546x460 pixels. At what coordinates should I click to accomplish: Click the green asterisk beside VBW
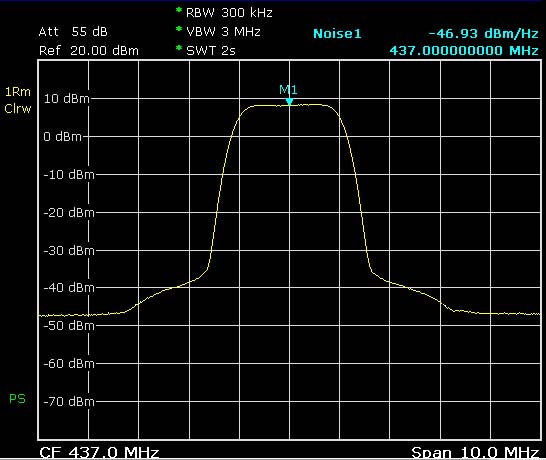coord(179,29)
